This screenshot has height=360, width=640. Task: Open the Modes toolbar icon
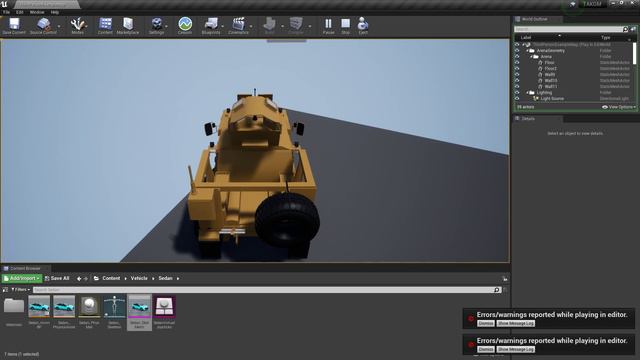click(78, 24)
